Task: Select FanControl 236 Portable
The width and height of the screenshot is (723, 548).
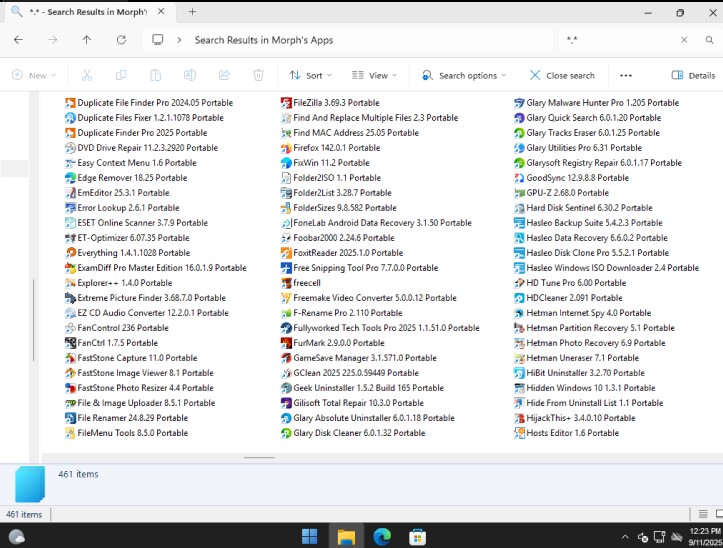Action: click(117, 328)
